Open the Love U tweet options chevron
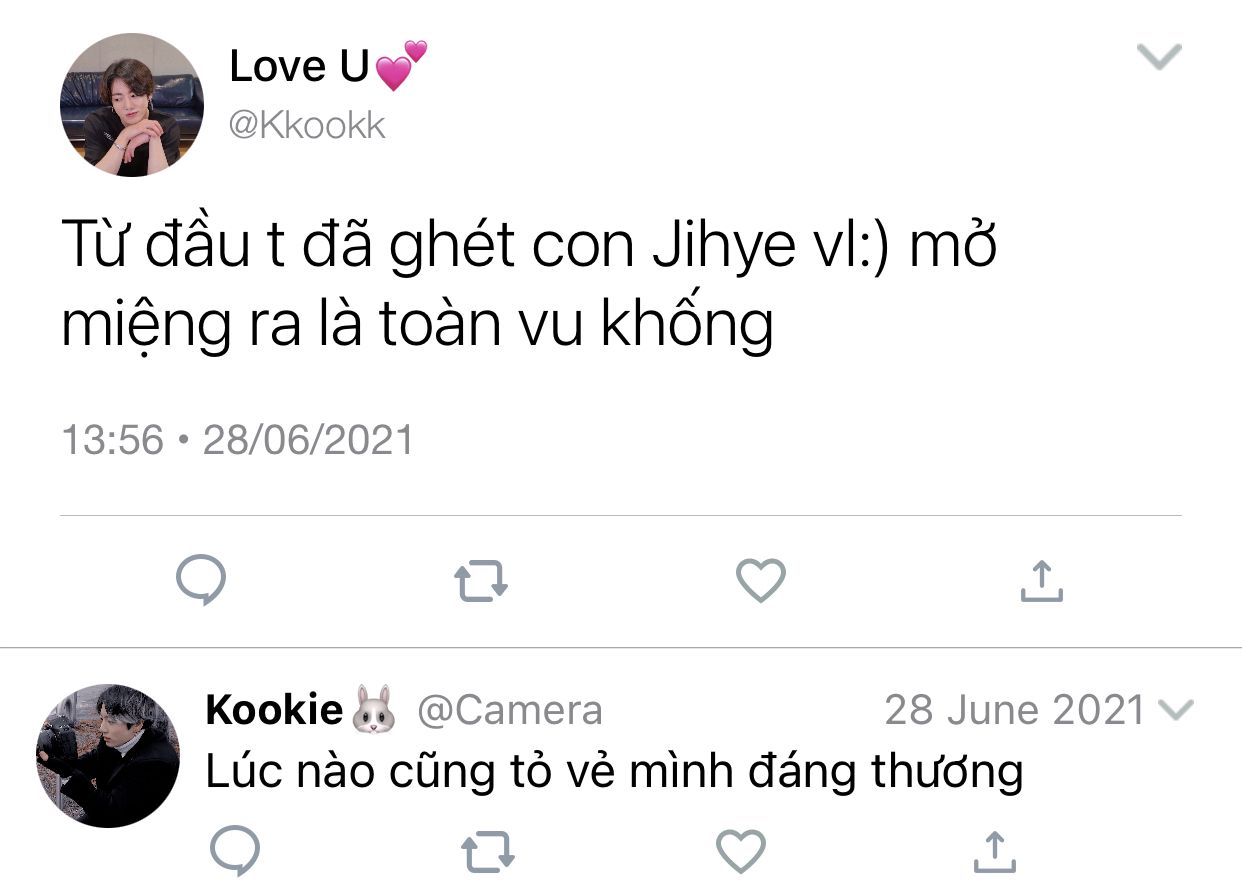 1160,58
